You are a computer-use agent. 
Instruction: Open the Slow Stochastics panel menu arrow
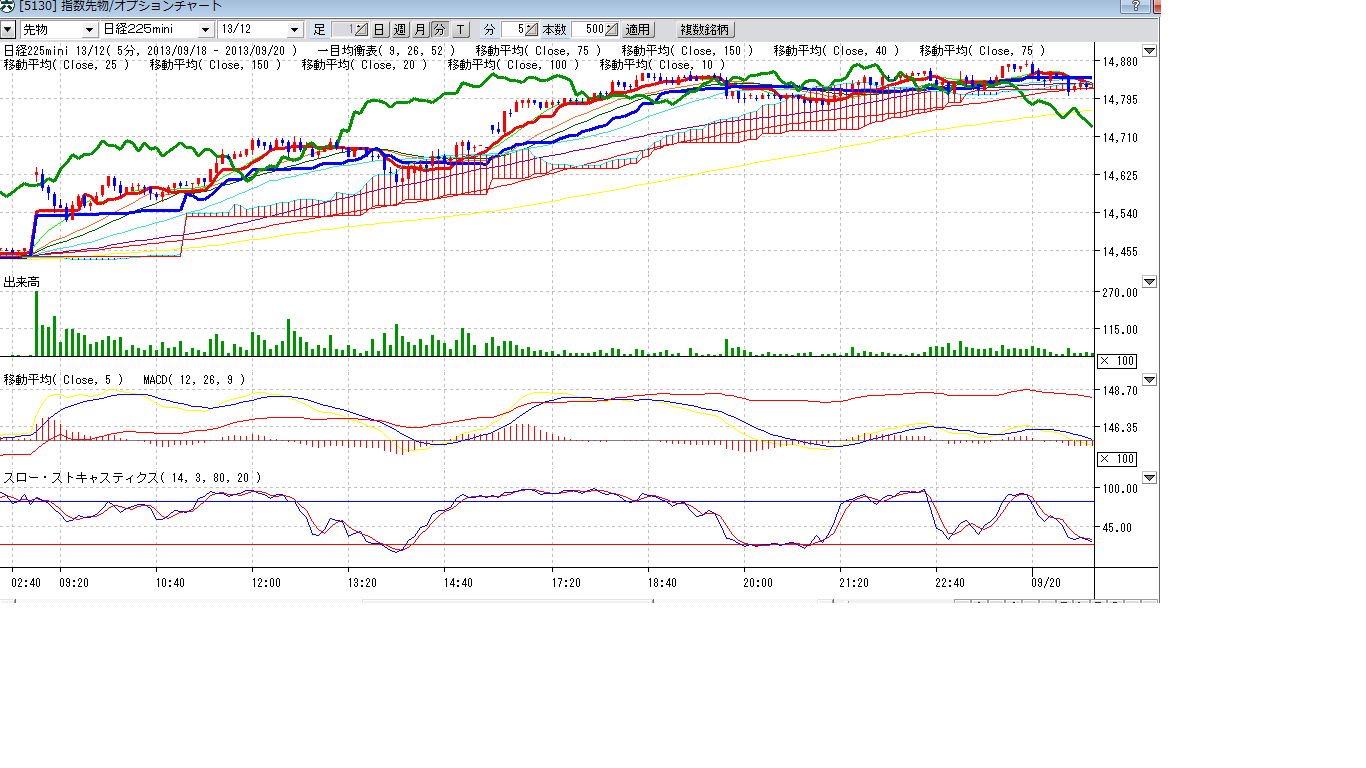[x=1149, y=478]
